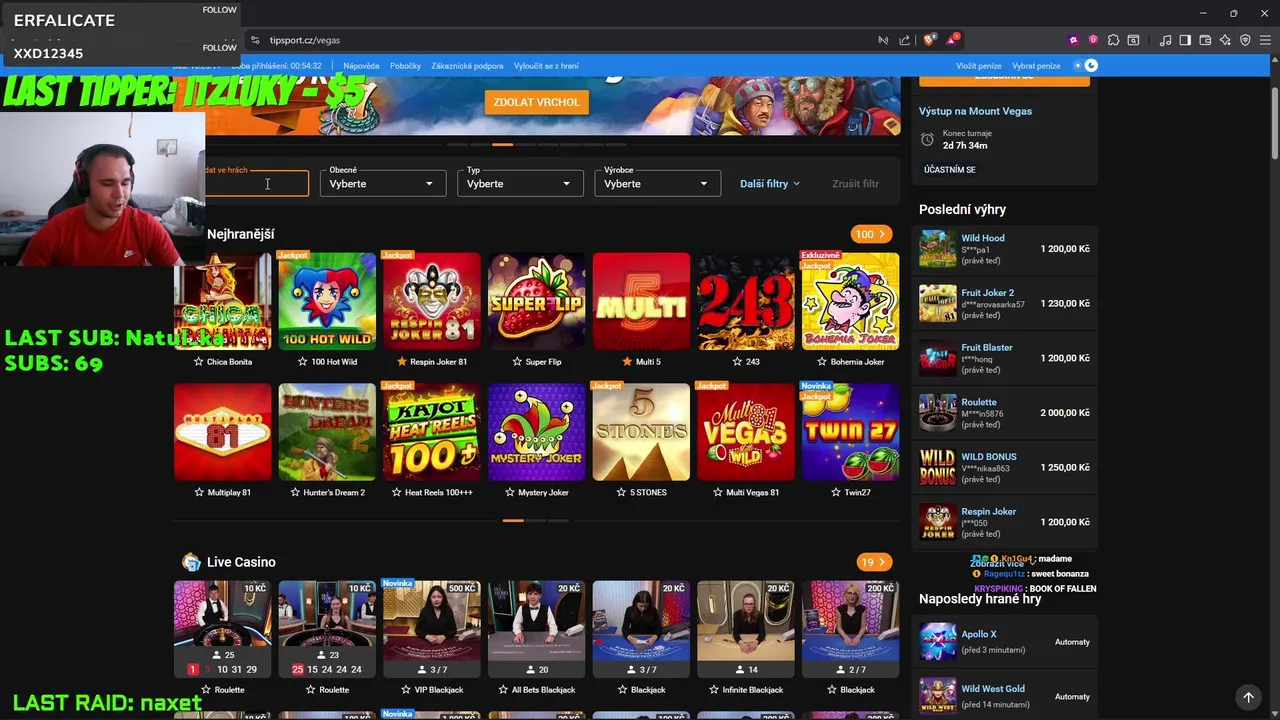This screenshot has width=1280, height=720.
Task: Favorite Mystery Joker with its star
Action: [510, 492]
